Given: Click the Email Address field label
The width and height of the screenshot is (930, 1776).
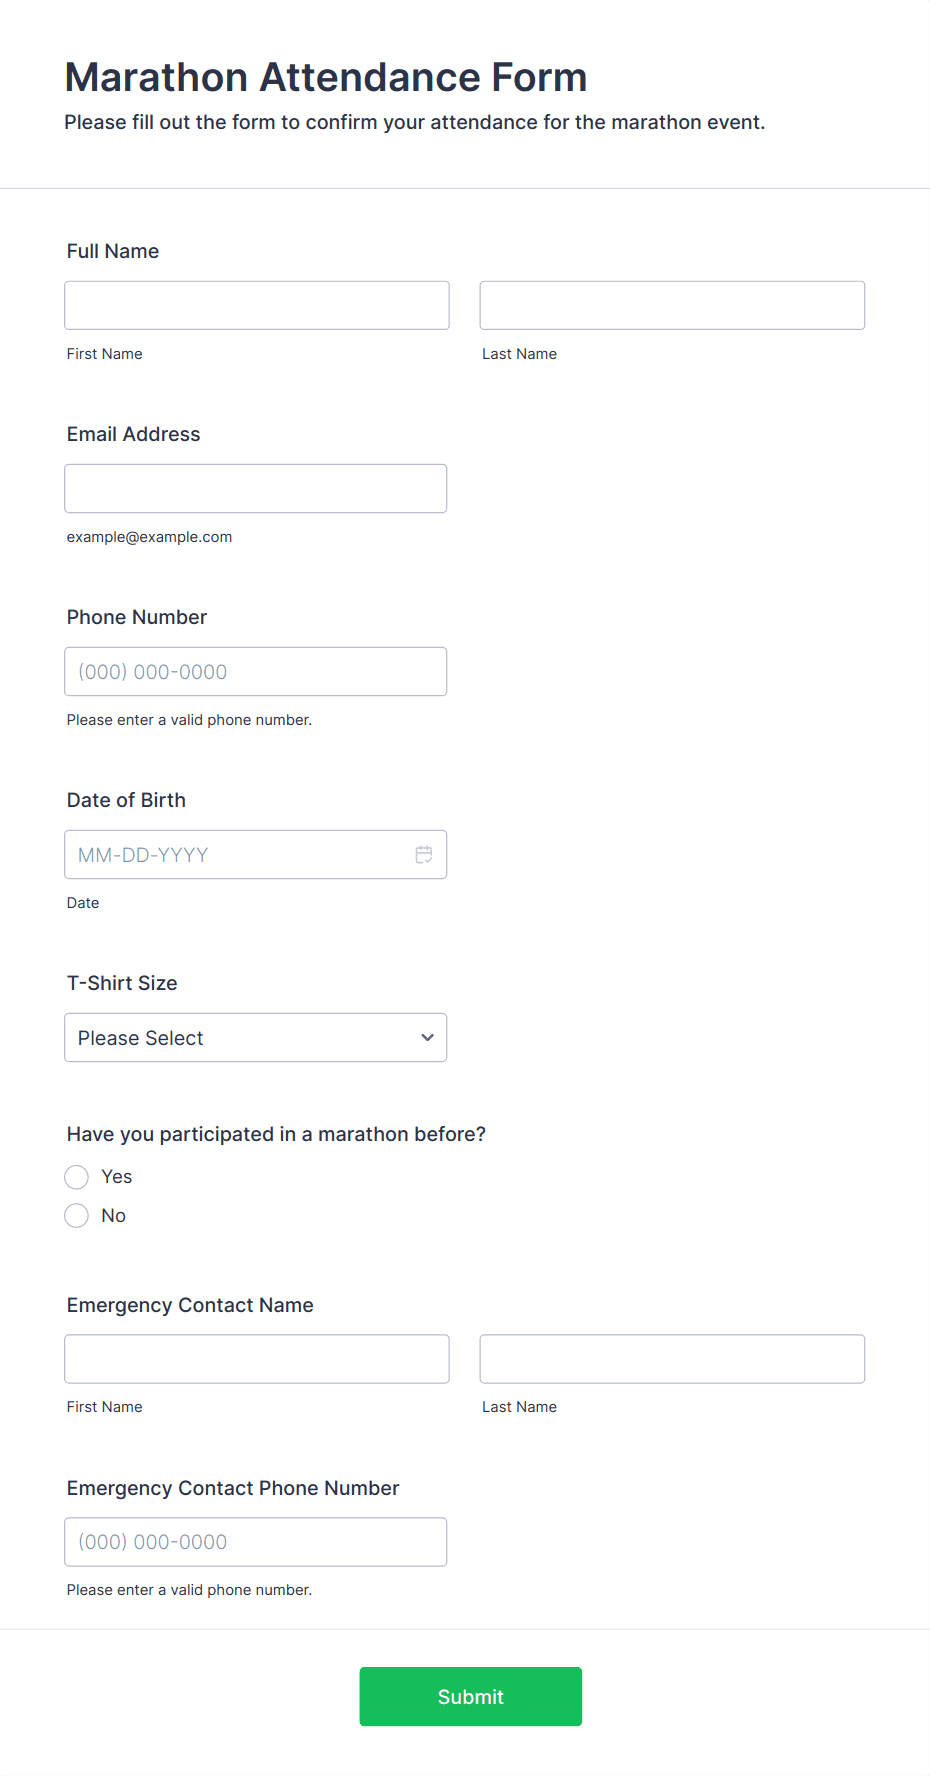Looking at the screenshot, I should (134, 434).
